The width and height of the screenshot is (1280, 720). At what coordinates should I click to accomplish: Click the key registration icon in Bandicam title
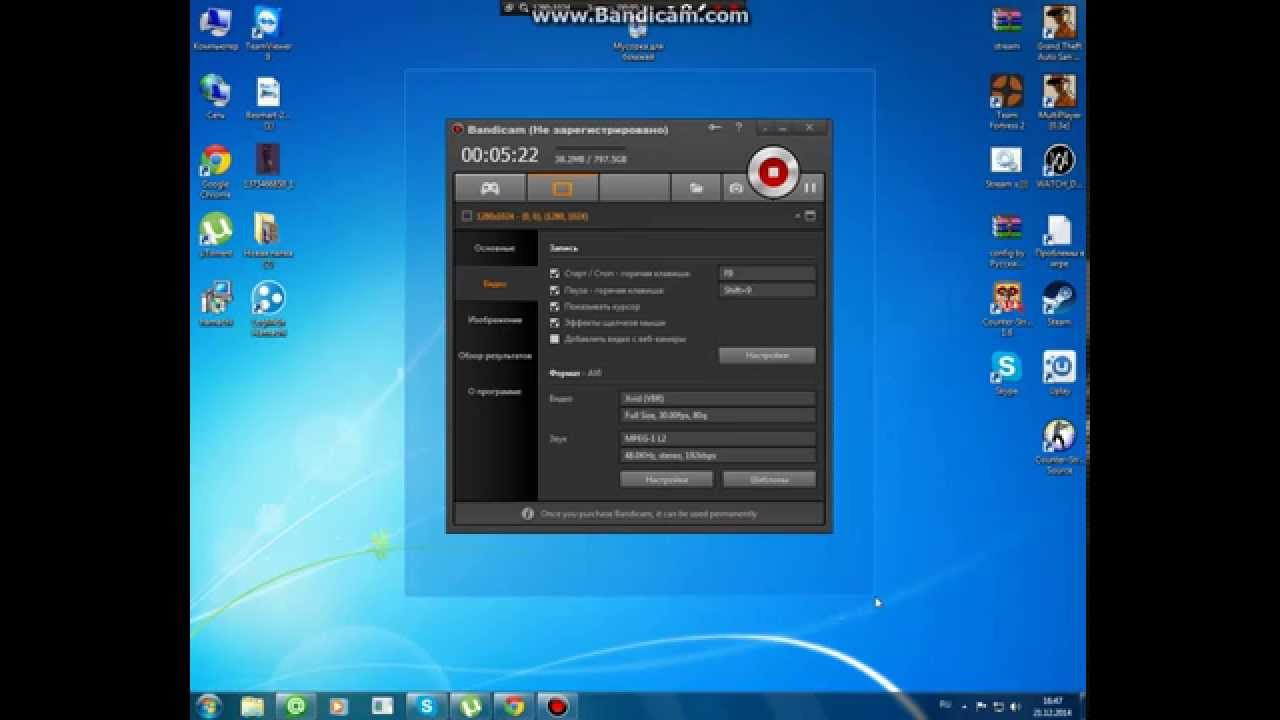714,127
